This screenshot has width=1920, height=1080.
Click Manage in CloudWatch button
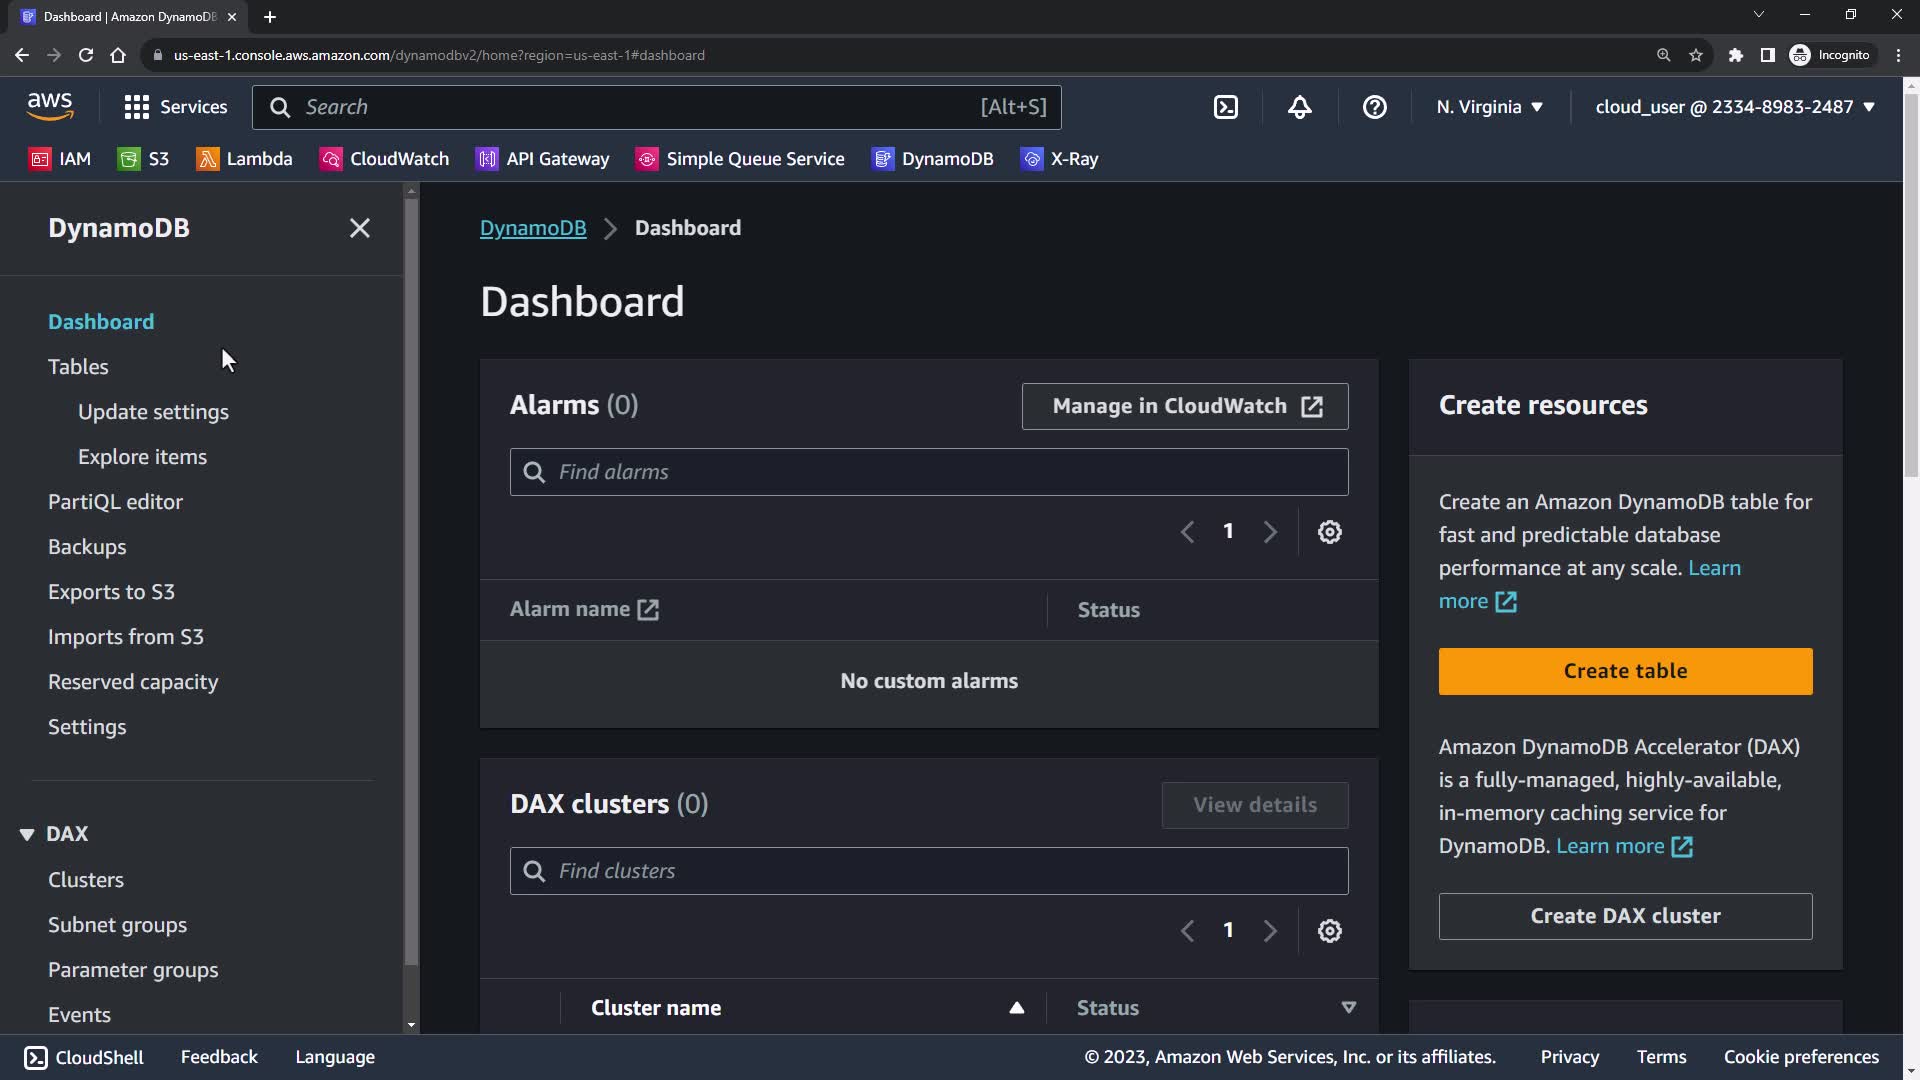(x=1185, y=406)
